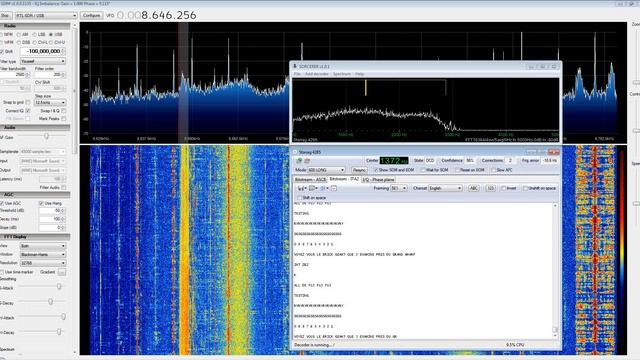Switch to I/Q - Phase plane tab
Screen dimensions: 640x360
(x=378, y=180)
